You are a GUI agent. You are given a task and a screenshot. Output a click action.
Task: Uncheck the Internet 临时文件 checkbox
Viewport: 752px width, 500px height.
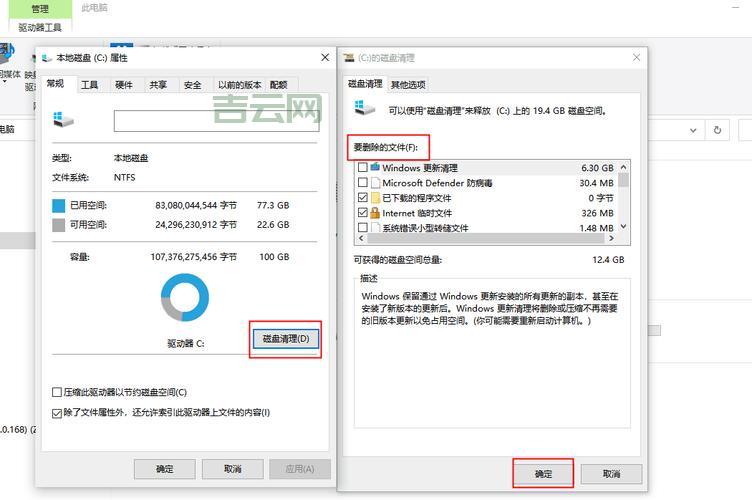click(363, 212)
